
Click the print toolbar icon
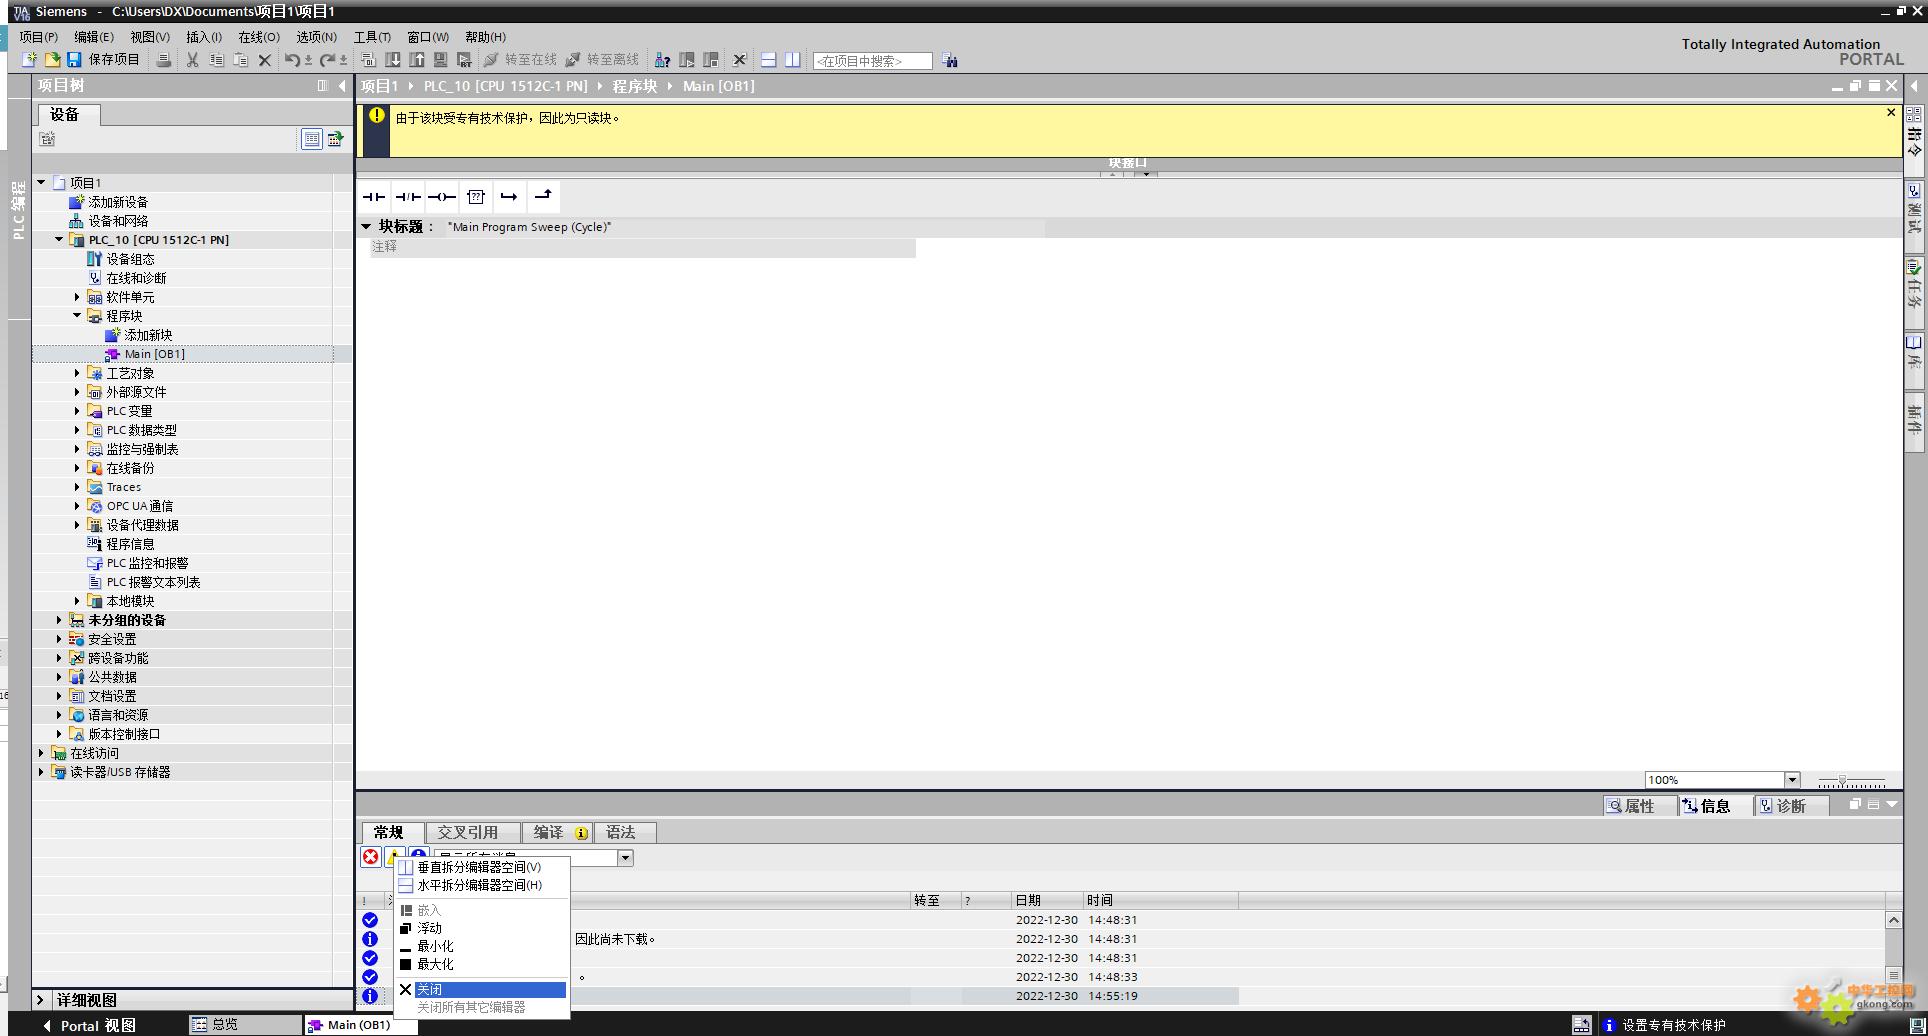click(164, 60)
